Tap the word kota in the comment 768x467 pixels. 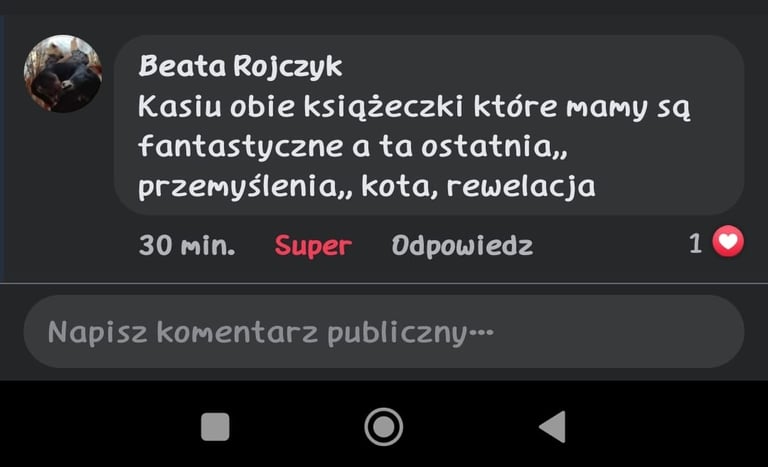[396, 187]
